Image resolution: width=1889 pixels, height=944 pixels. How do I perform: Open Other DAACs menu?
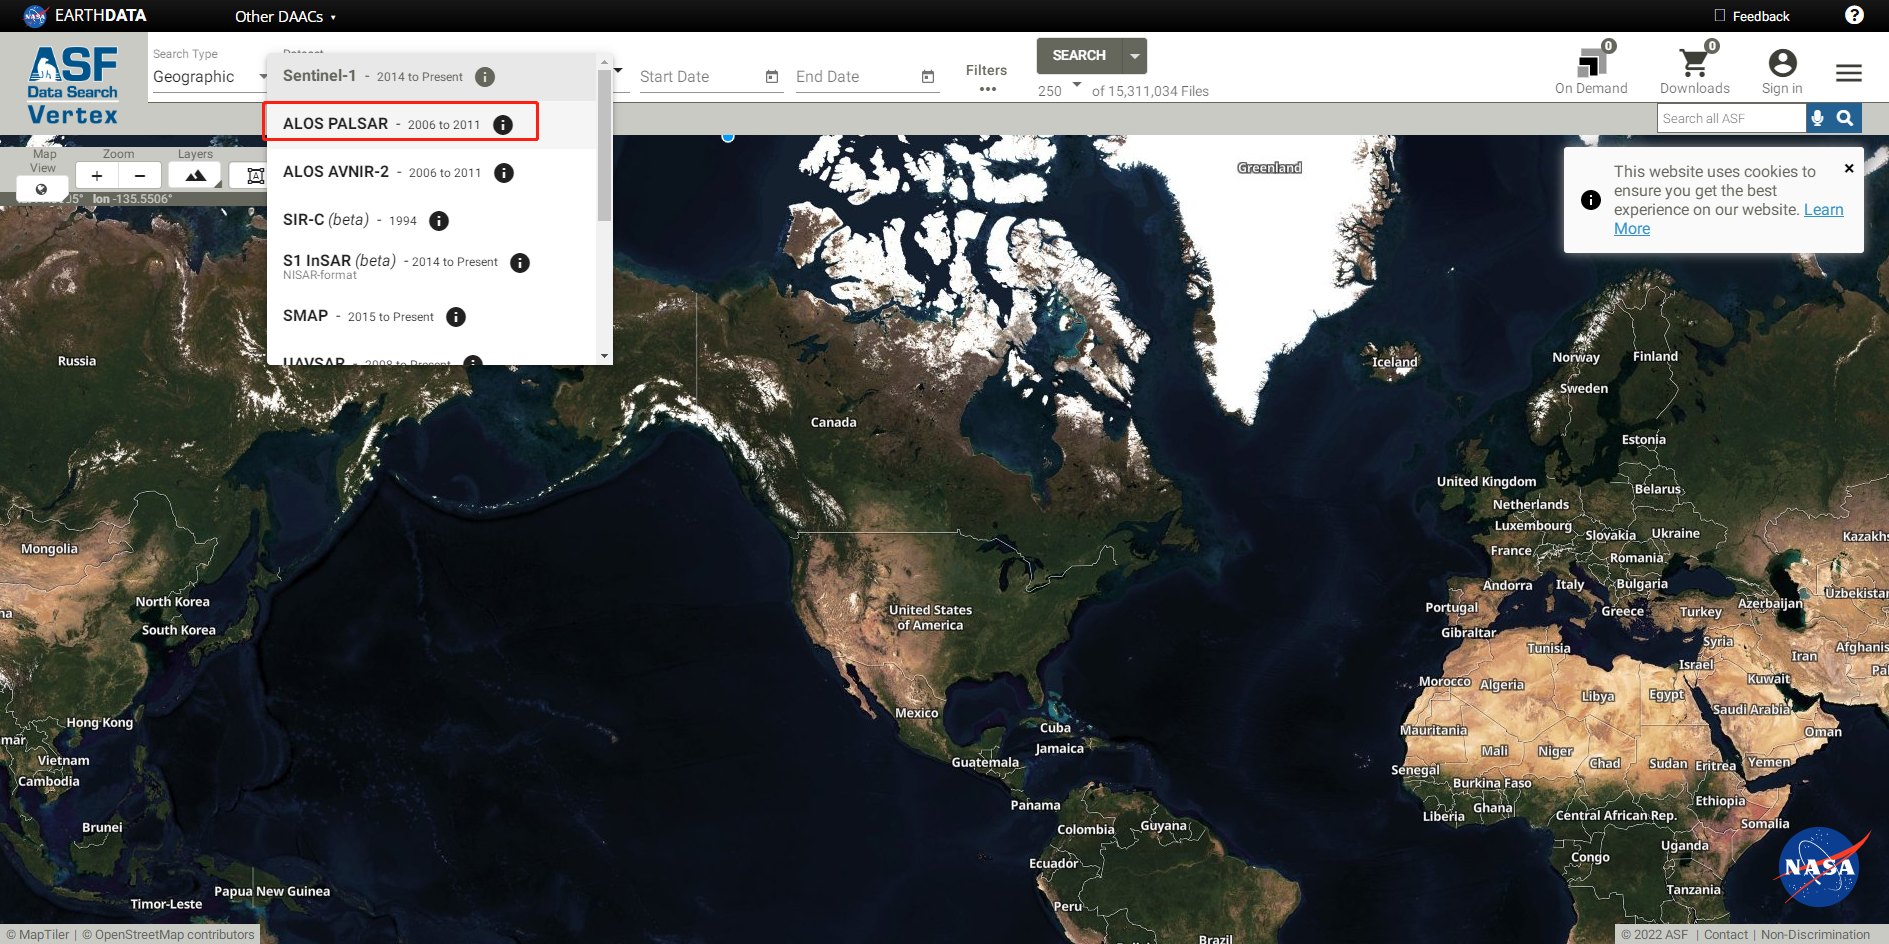[x=285, y=16]
